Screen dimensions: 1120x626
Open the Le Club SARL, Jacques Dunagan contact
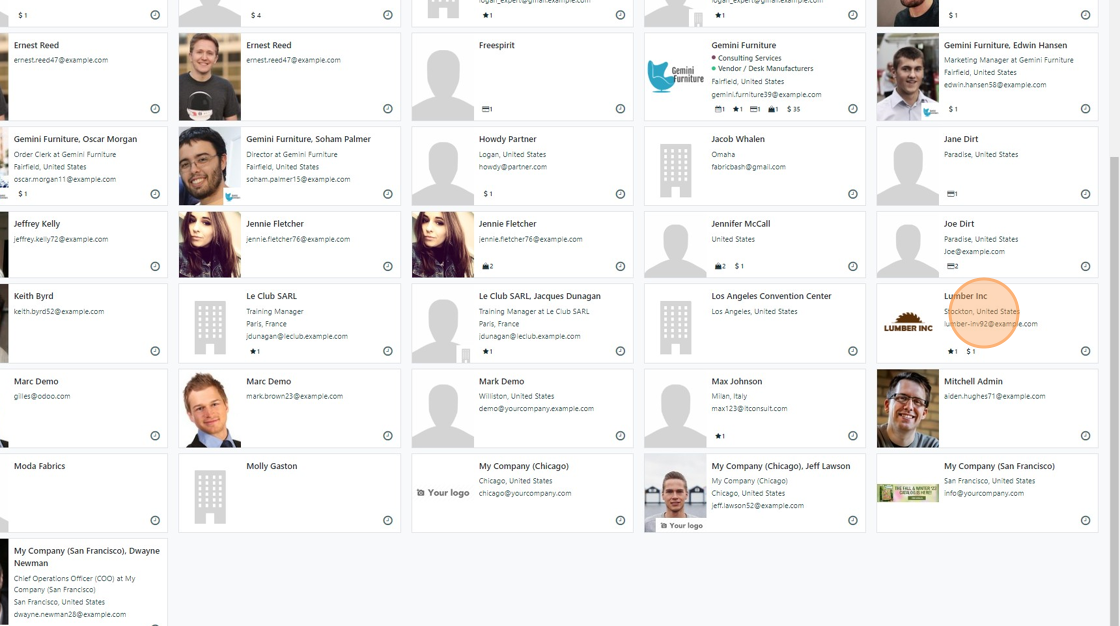(522, 323)
